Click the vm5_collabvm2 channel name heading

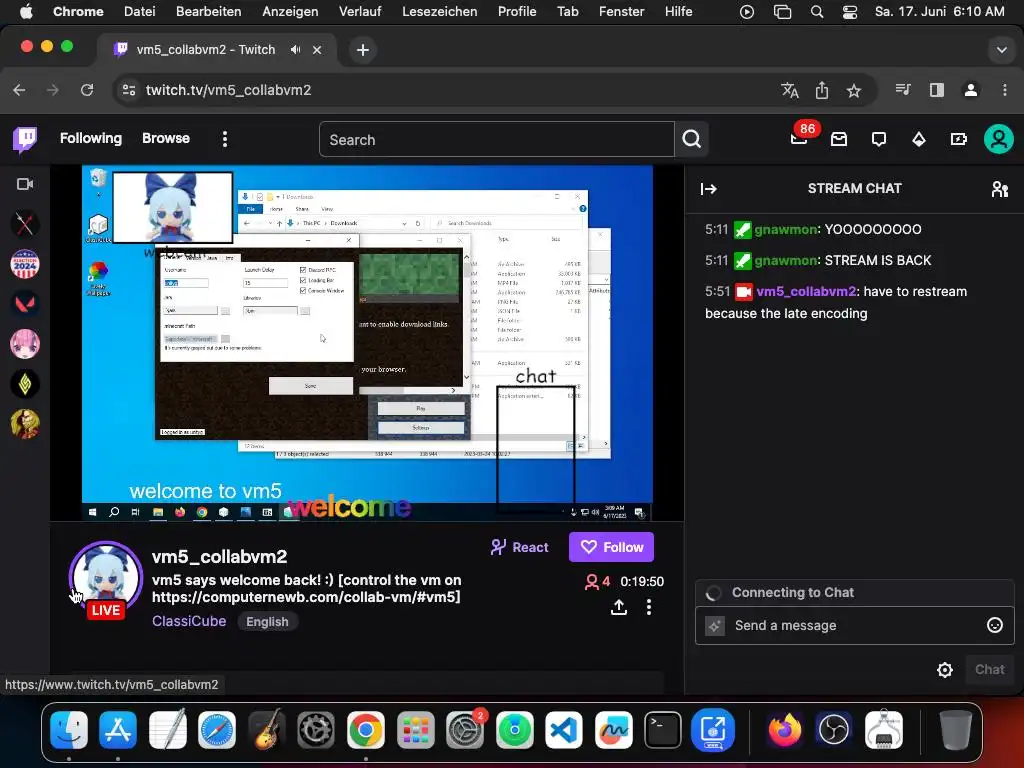click(219, 556)
